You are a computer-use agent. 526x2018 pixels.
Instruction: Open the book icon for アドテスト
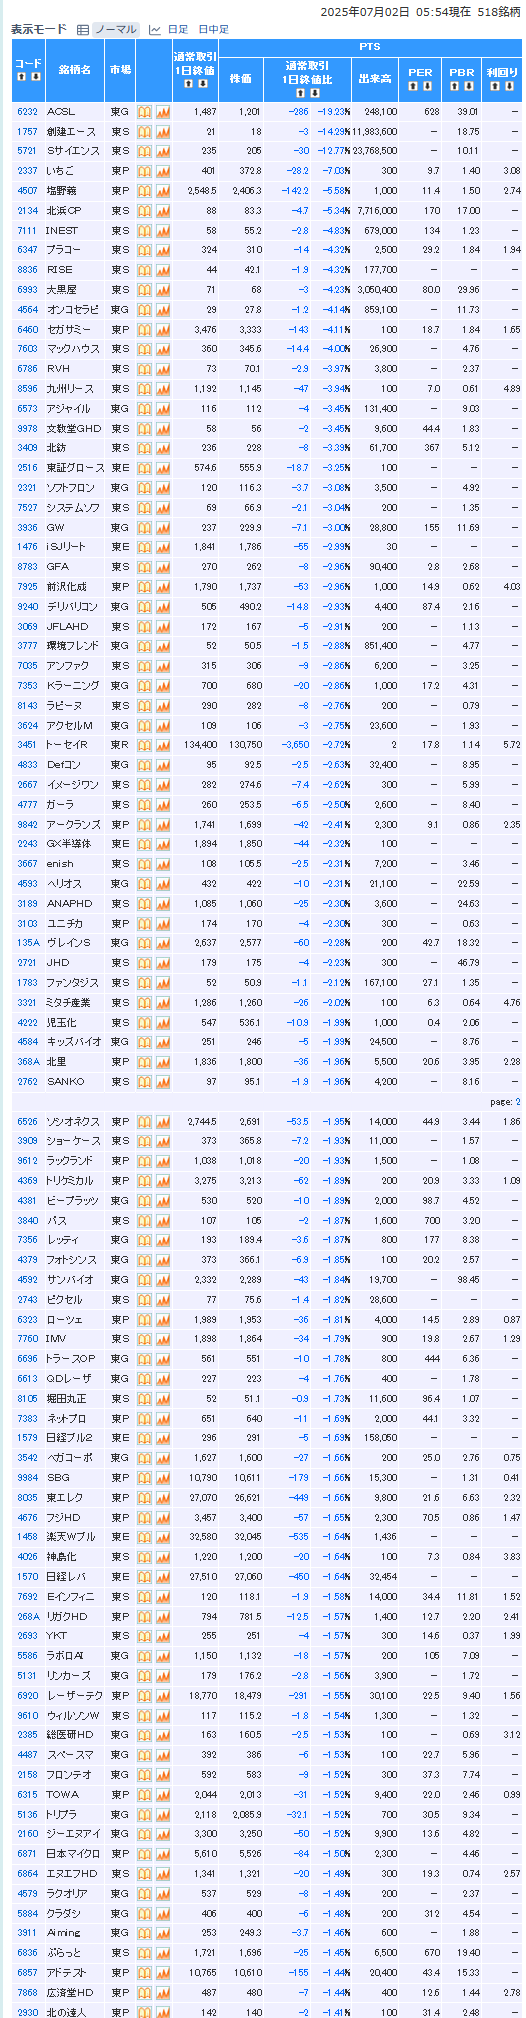click(145, 1973)
